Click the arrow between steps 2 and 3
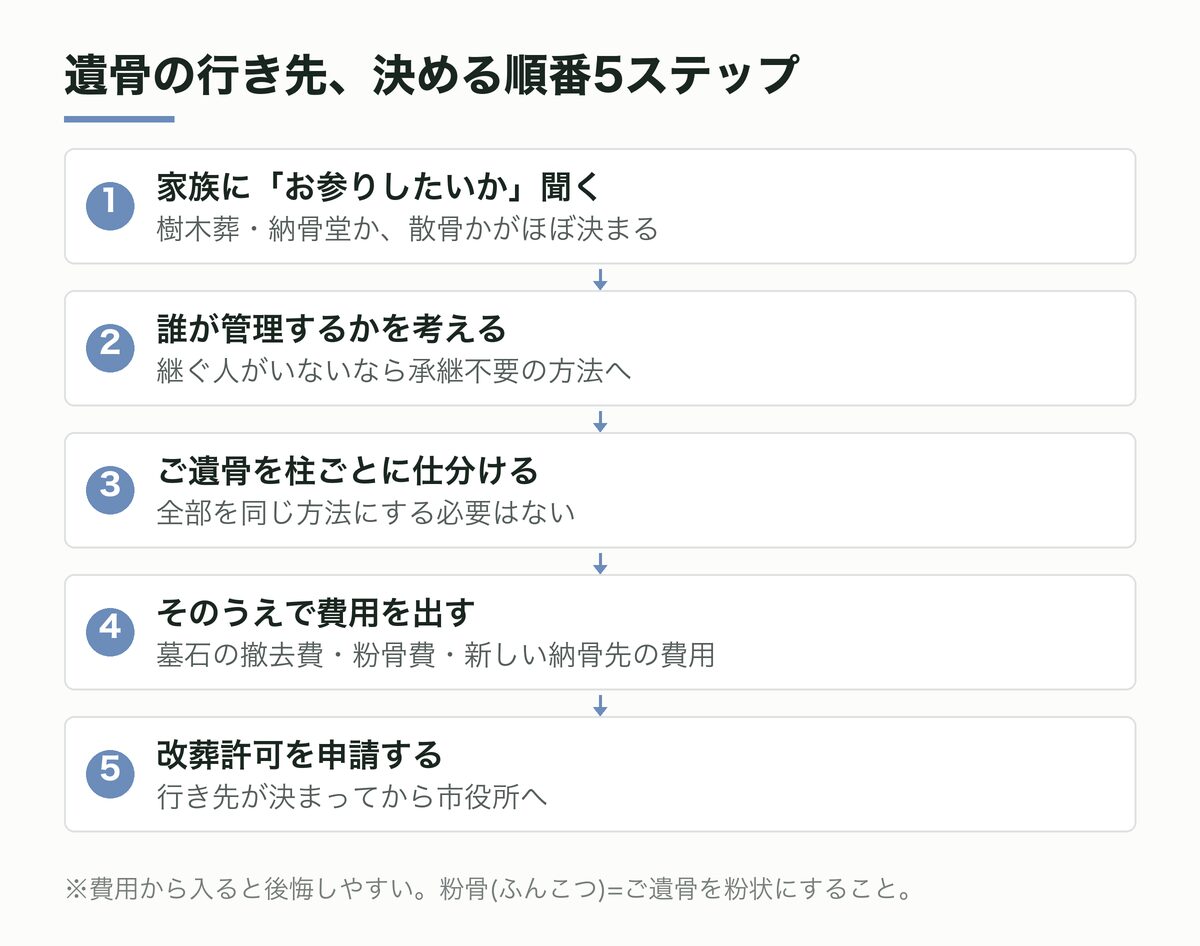This screenshot has height=946, width=1200. pyautogui.click(x=600, y=420)
